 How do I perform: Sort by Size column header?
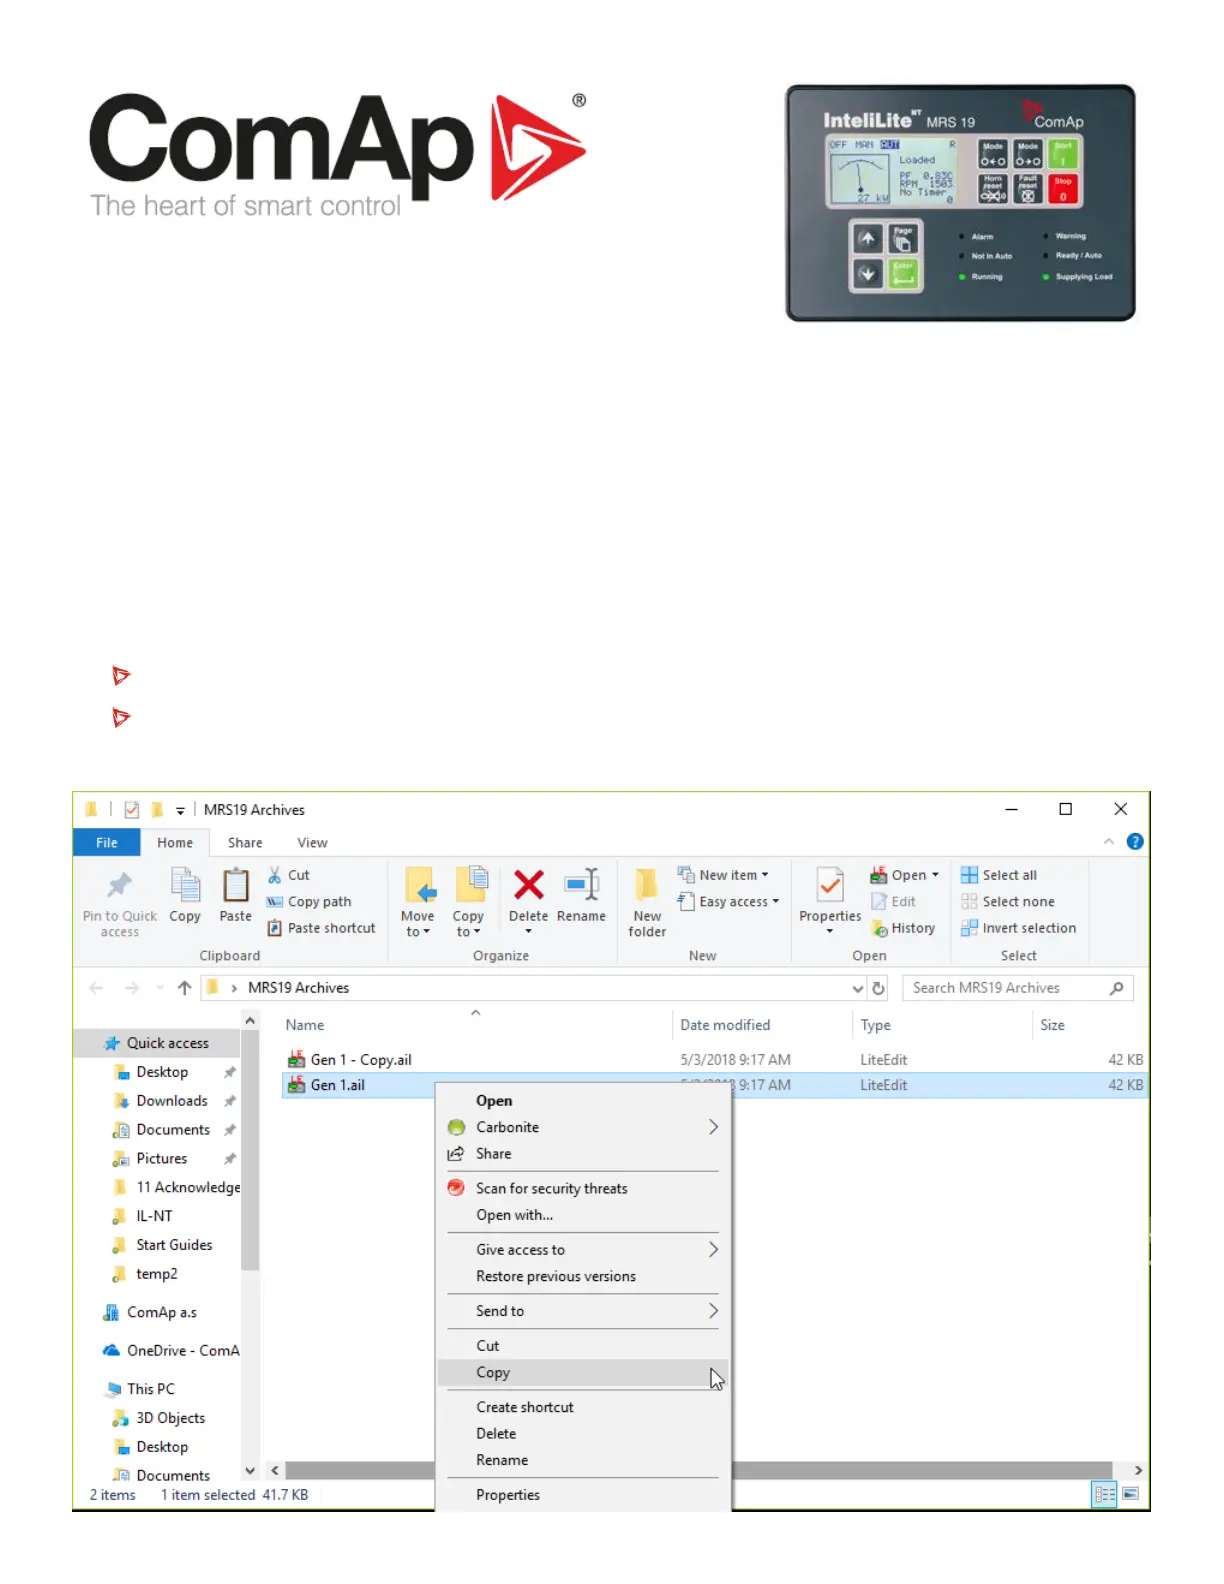point(1052,1025)
